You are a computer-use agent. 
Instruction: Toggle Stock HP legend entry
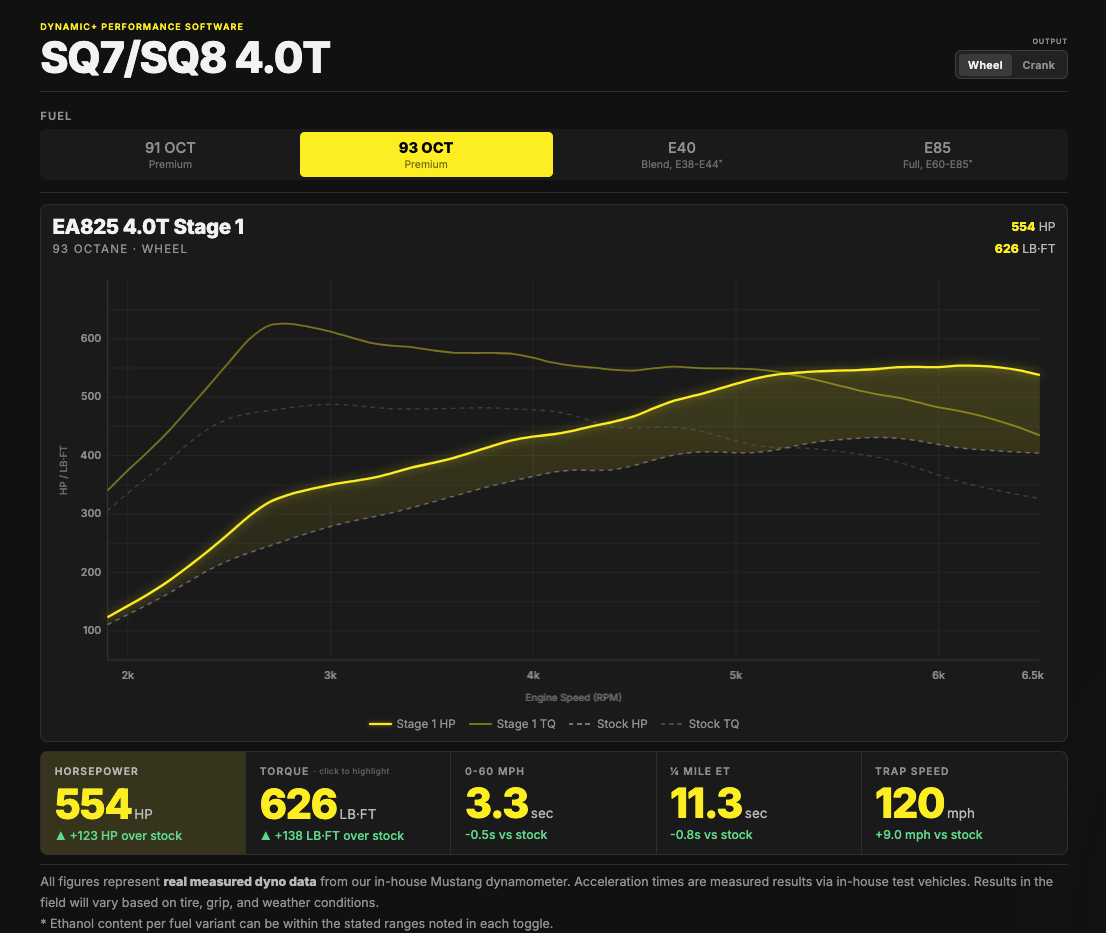(x=608, y=724)
